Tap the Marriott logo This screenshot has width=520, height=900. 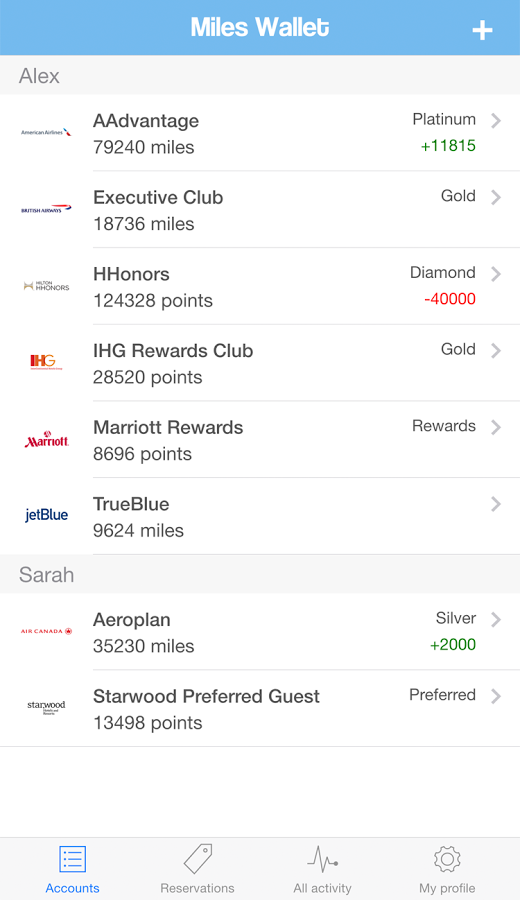click(x=46, y=439)
